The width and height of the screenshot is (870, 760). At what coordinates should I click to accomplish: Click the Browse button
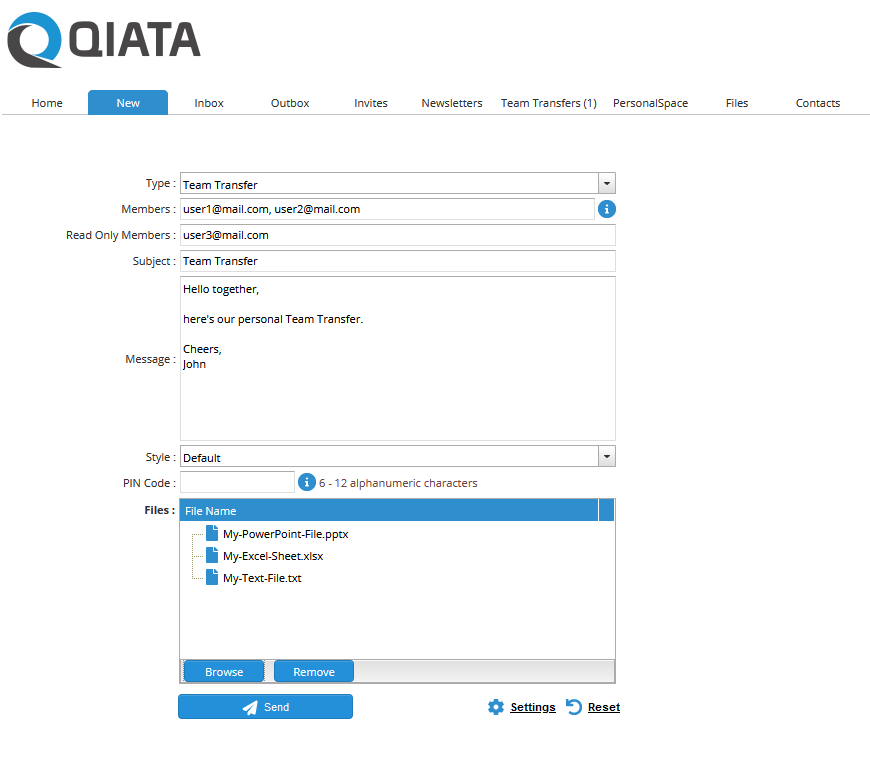pyautogui.click(x=224, y=672)
